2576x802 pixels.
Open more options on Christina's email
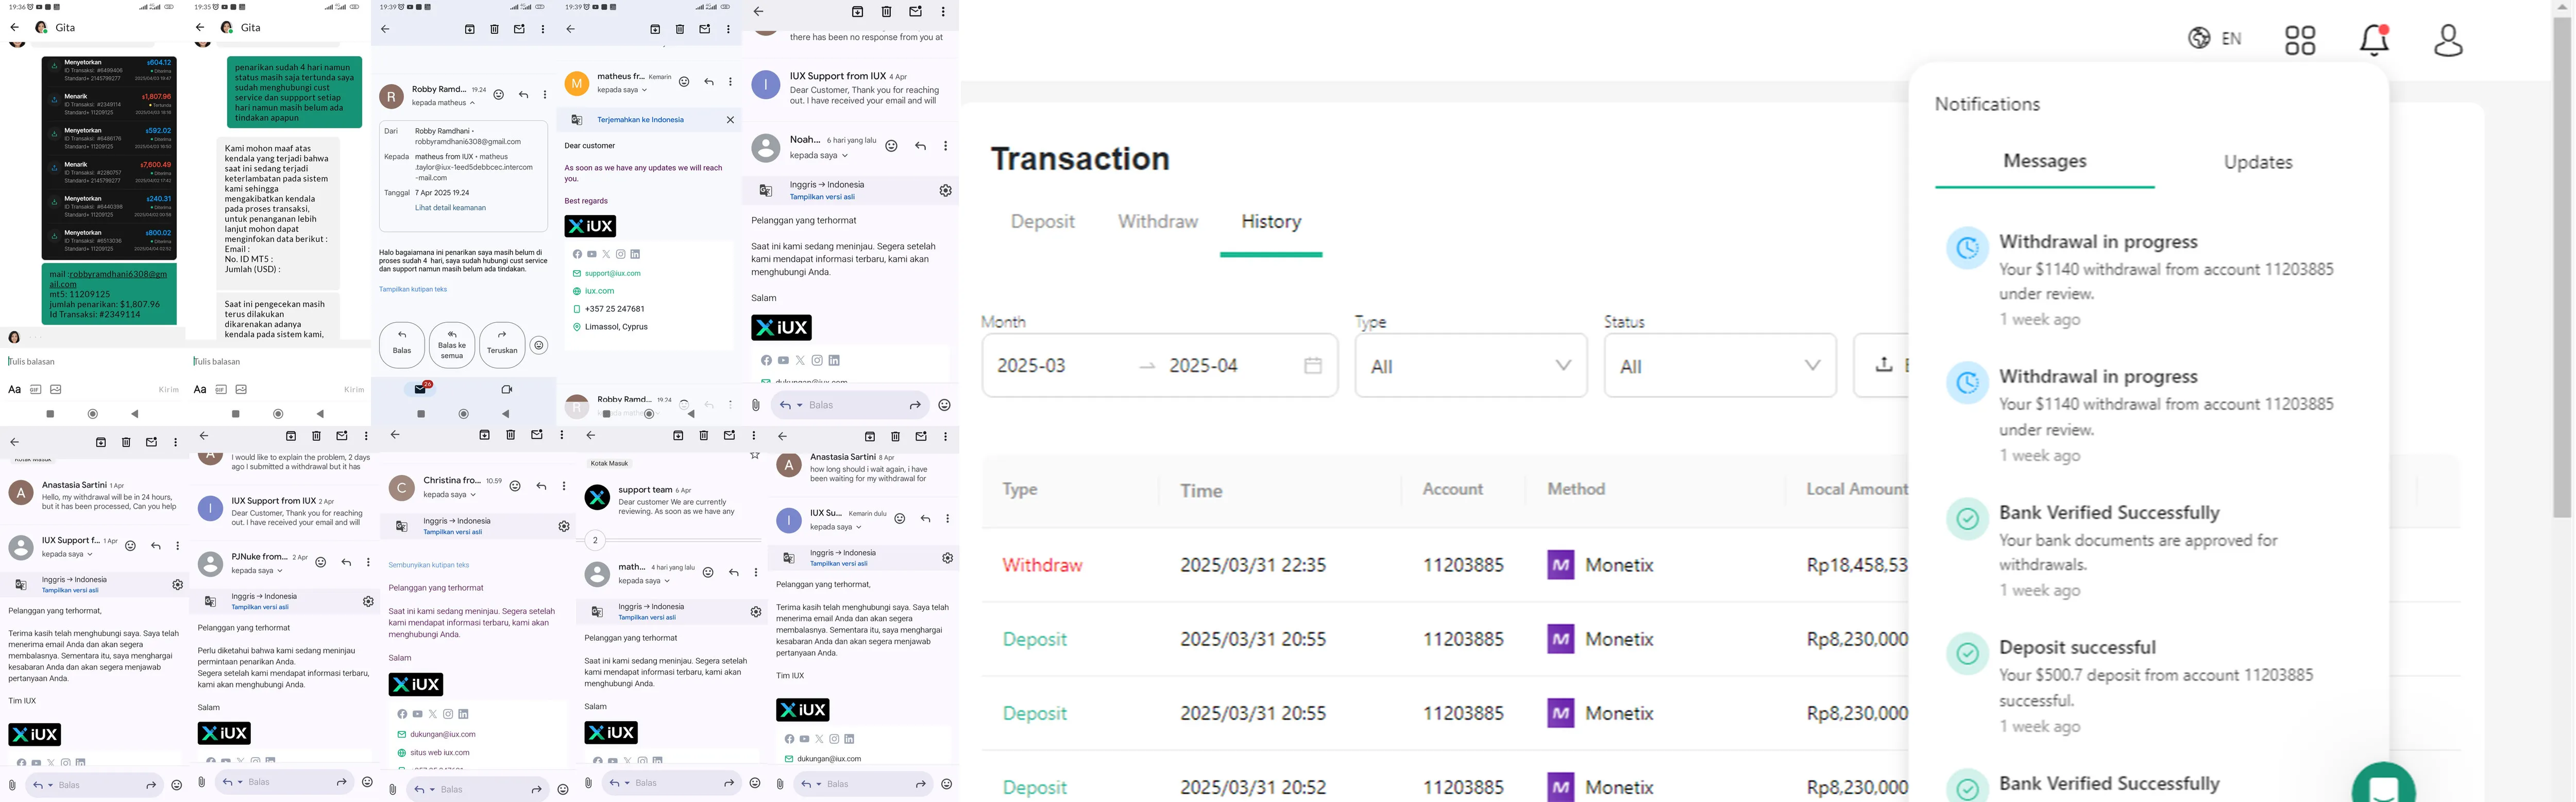pos(564,486)
